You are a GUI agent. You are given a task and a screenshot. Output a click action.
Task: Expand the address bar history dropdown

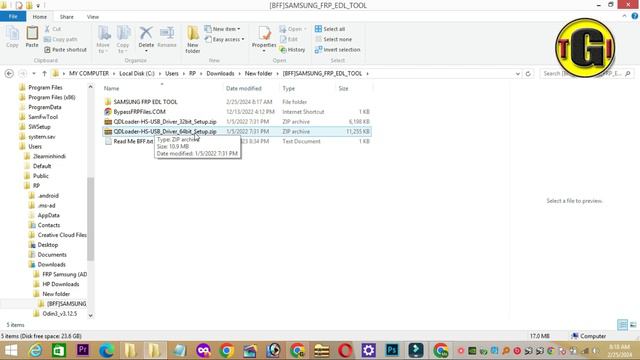coord(518,74)
